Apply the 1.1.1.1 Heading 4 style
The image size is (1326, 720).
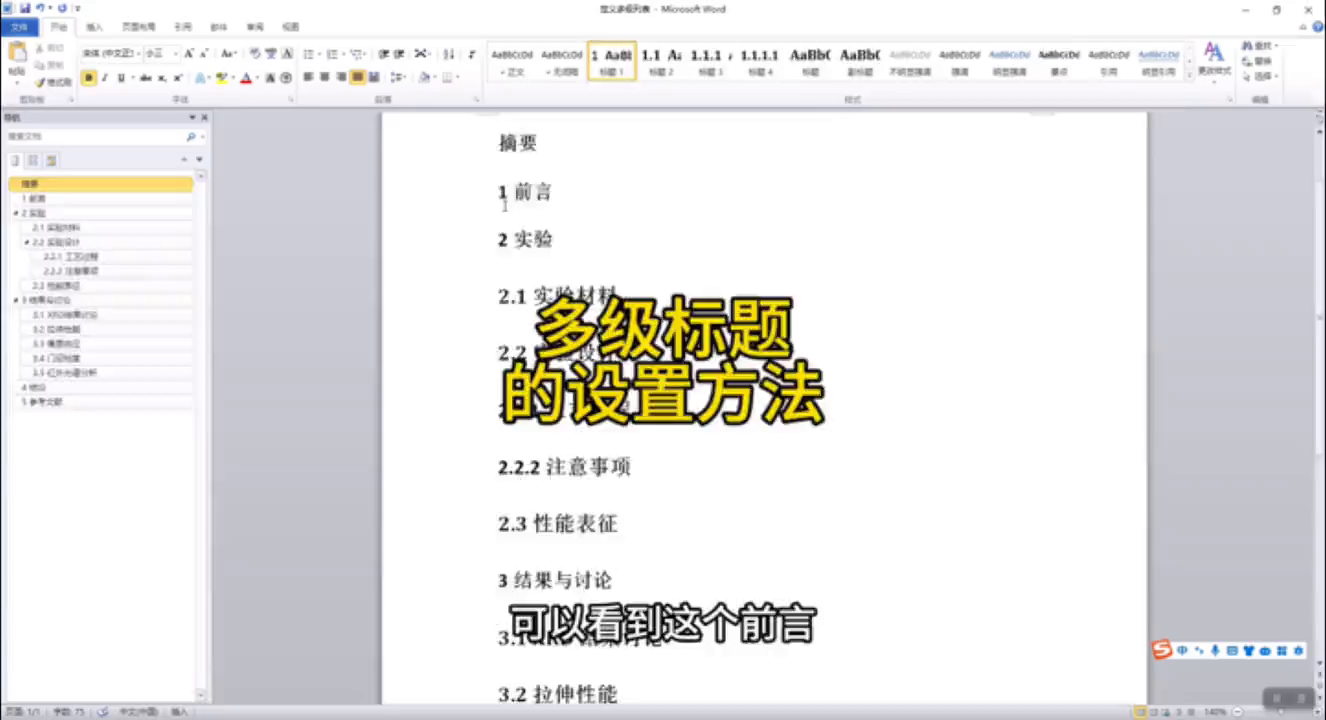click(760, 62)
